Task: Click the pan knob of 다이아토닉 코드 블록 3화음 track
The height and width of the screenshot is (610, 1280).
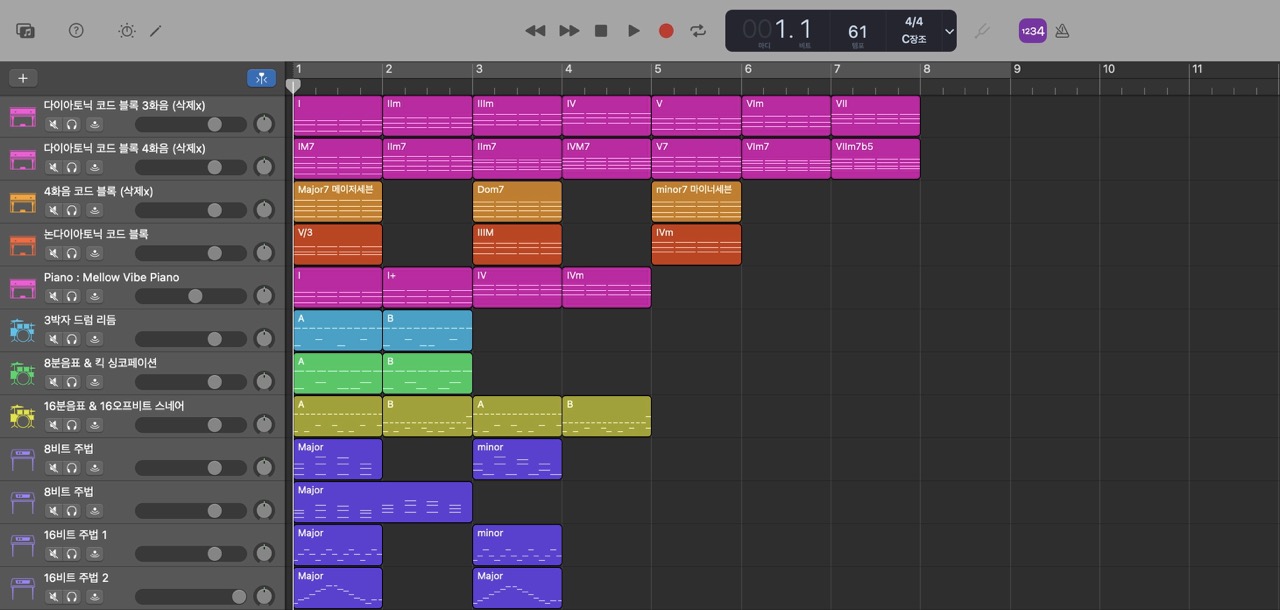Action: click(x=264, y=124)
